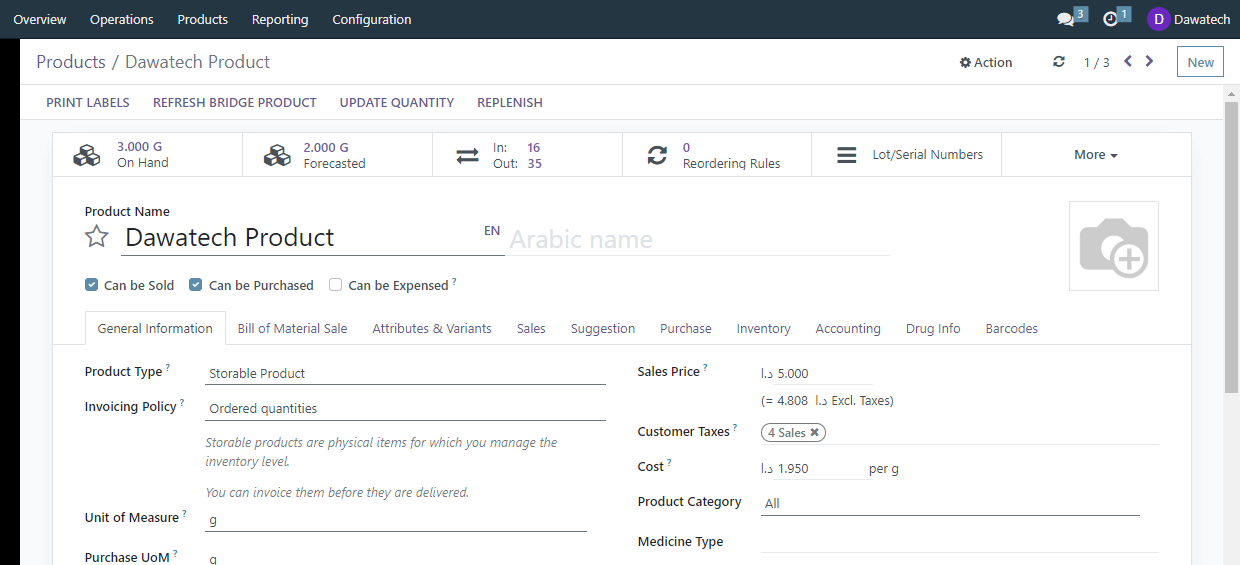This screenshot has height=565, width=1240.
Task: Open the Product Category dropdown
Action: click(950, 503)
